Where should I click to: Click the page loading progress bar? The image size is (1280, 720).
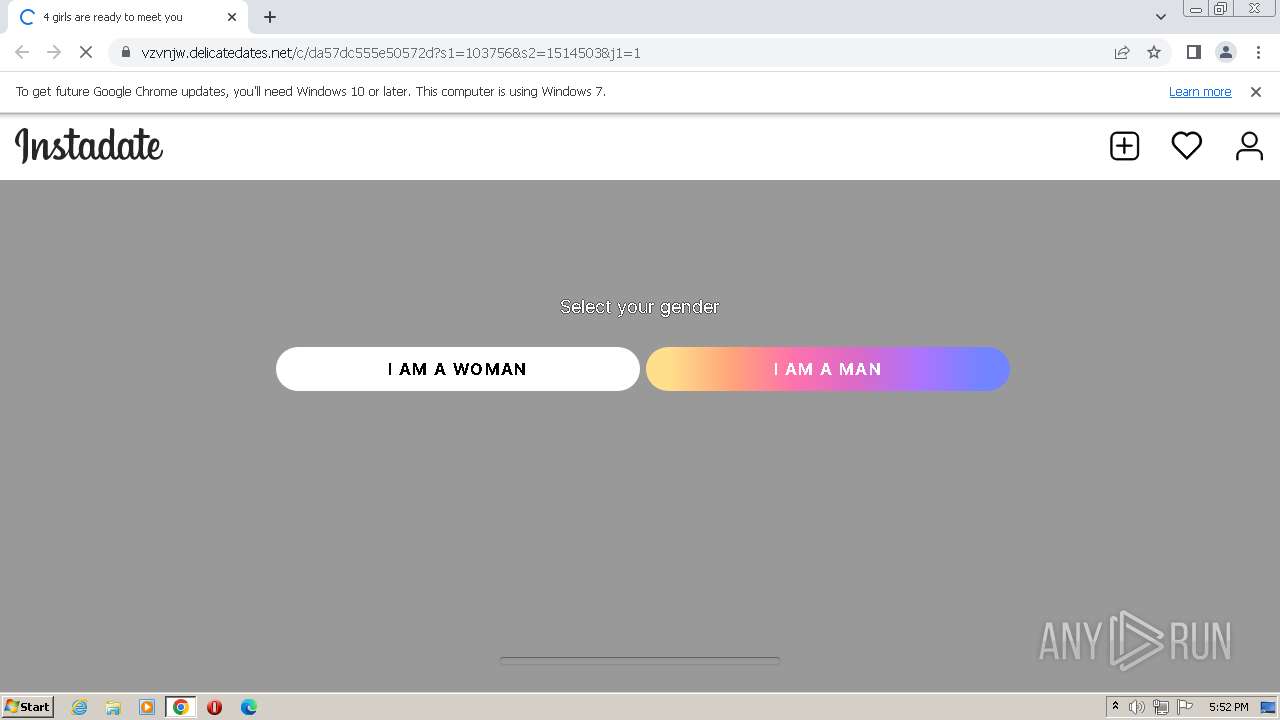tap(640, 661)
